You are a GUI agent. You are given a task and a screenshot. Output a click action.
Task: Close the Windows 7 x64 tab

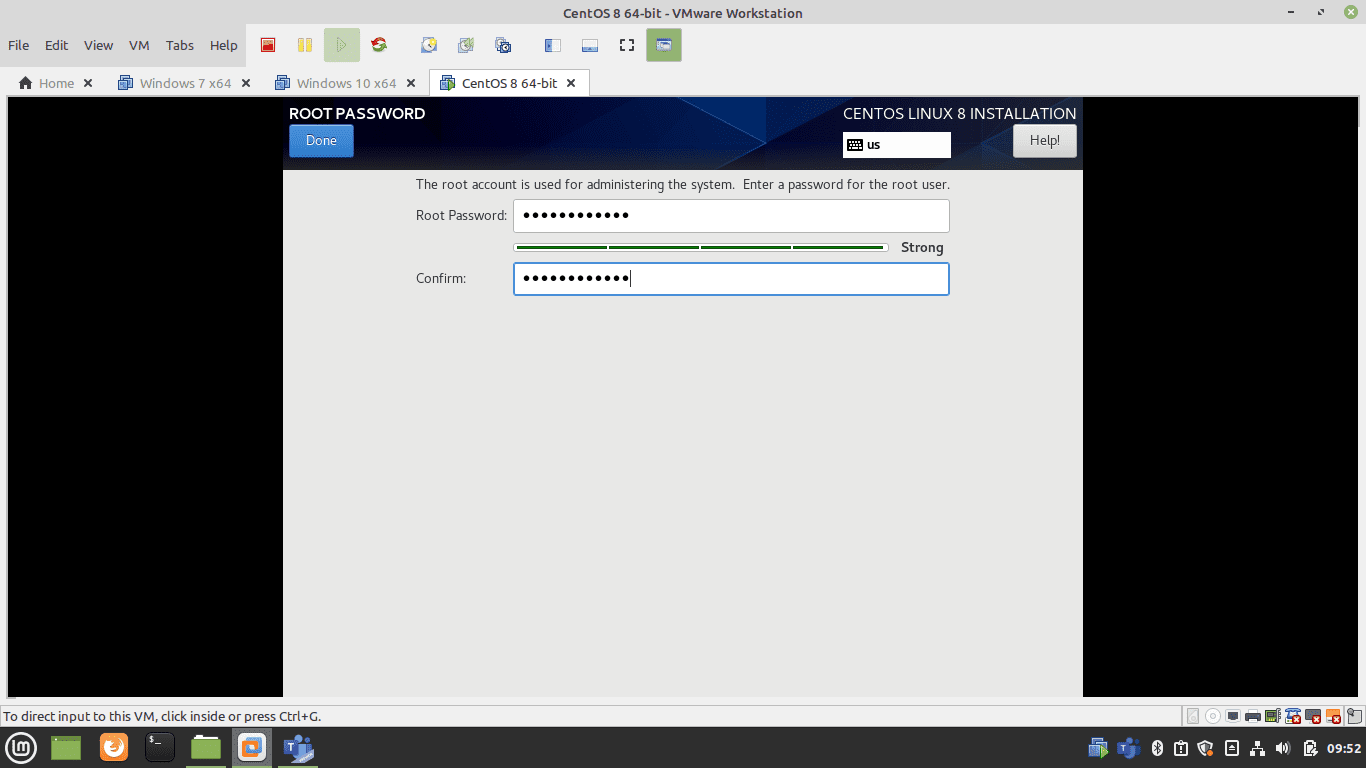[x=246, y=83]
